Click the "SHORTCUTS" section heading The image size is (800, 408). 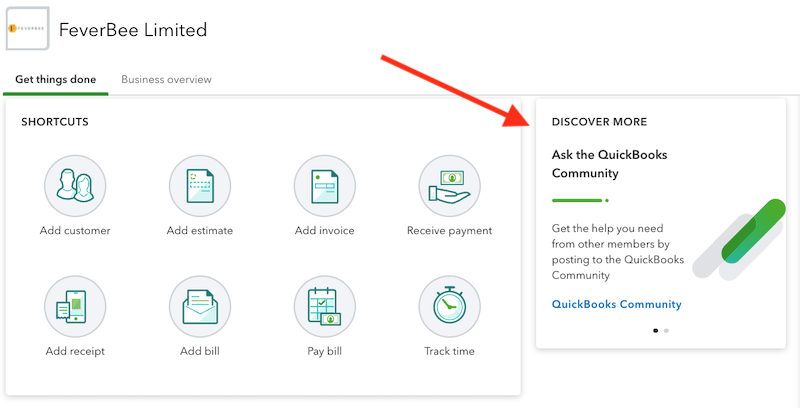point(55,122)
